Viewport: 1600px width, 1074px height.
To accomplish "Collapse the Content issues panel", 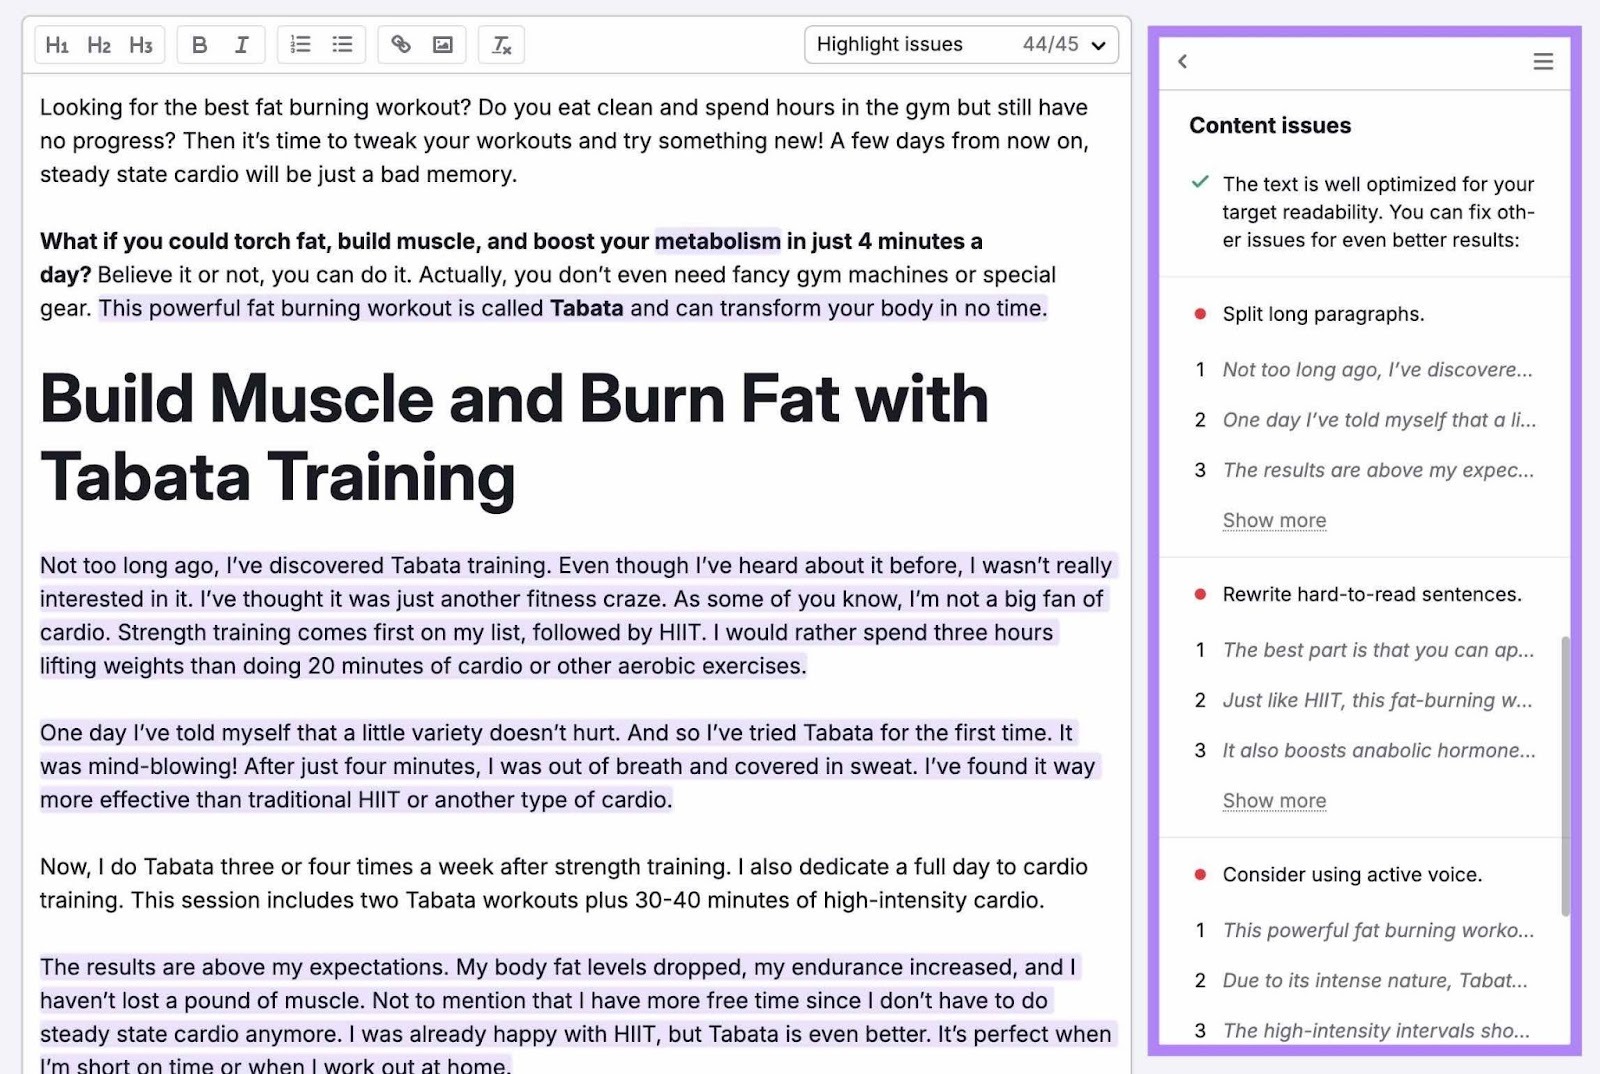I will [1183, 61].
